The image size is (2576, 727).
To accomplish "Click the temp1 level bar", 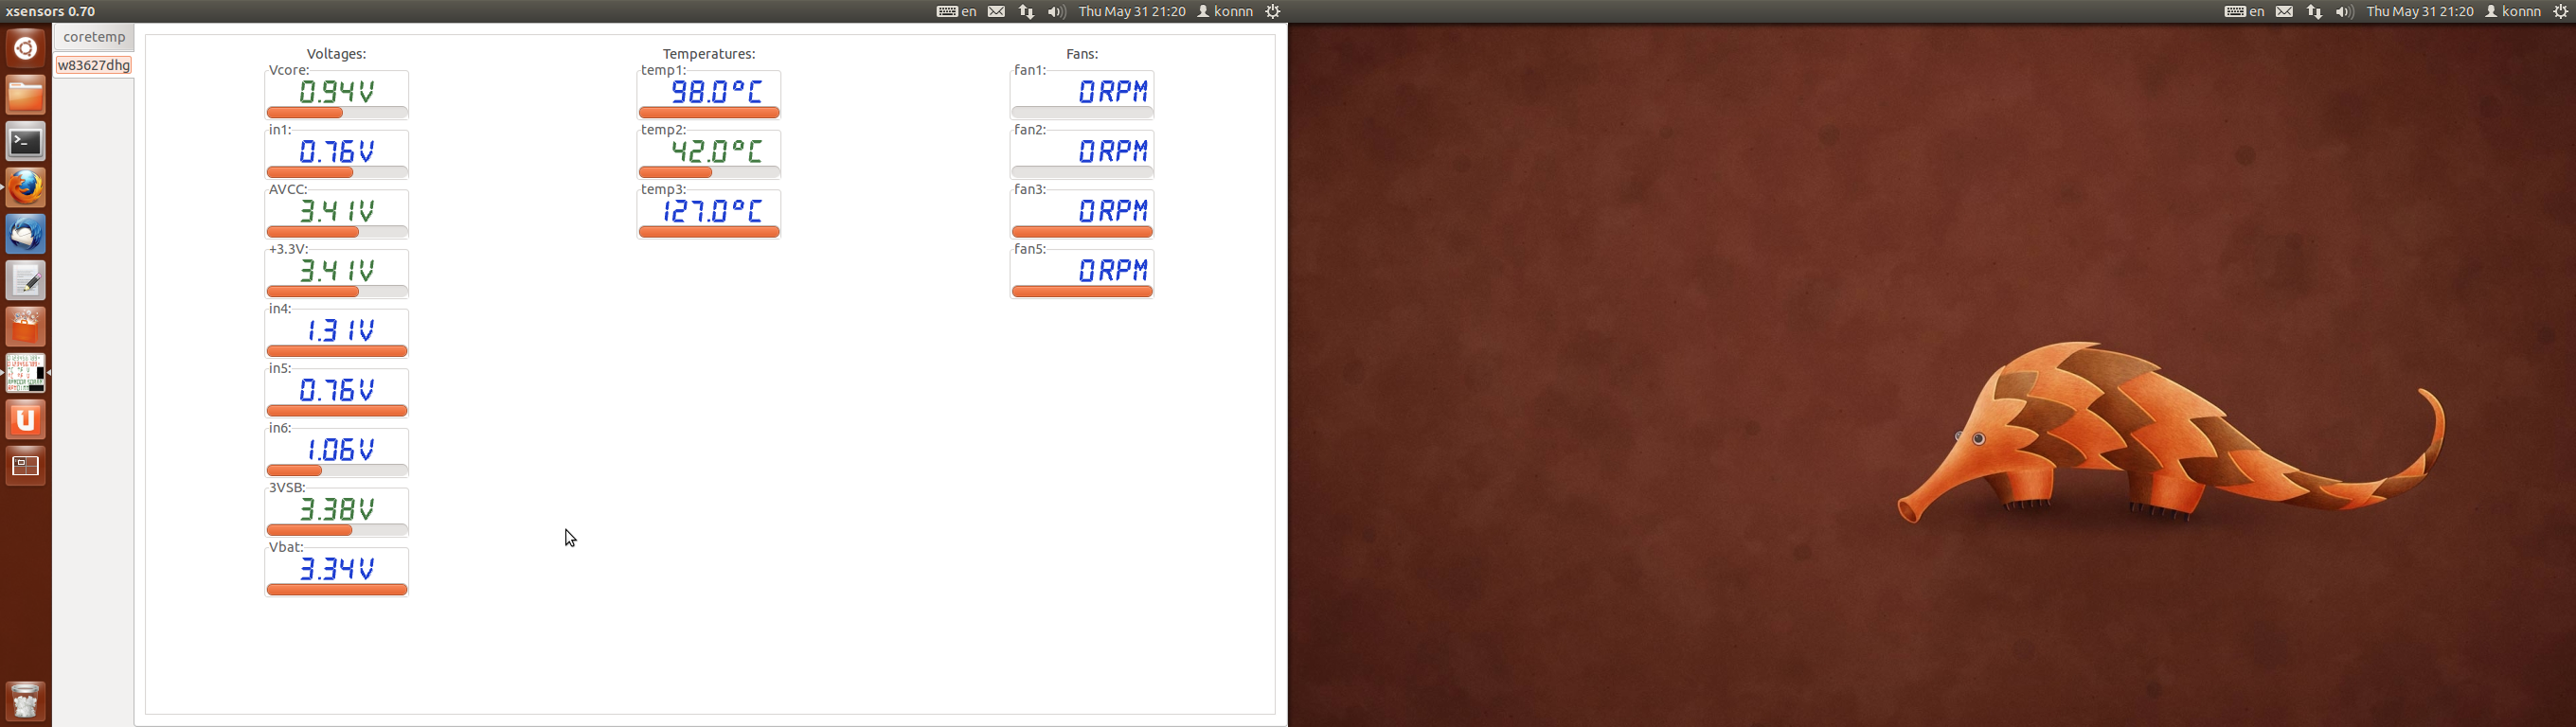I will (x=709, y=113).
